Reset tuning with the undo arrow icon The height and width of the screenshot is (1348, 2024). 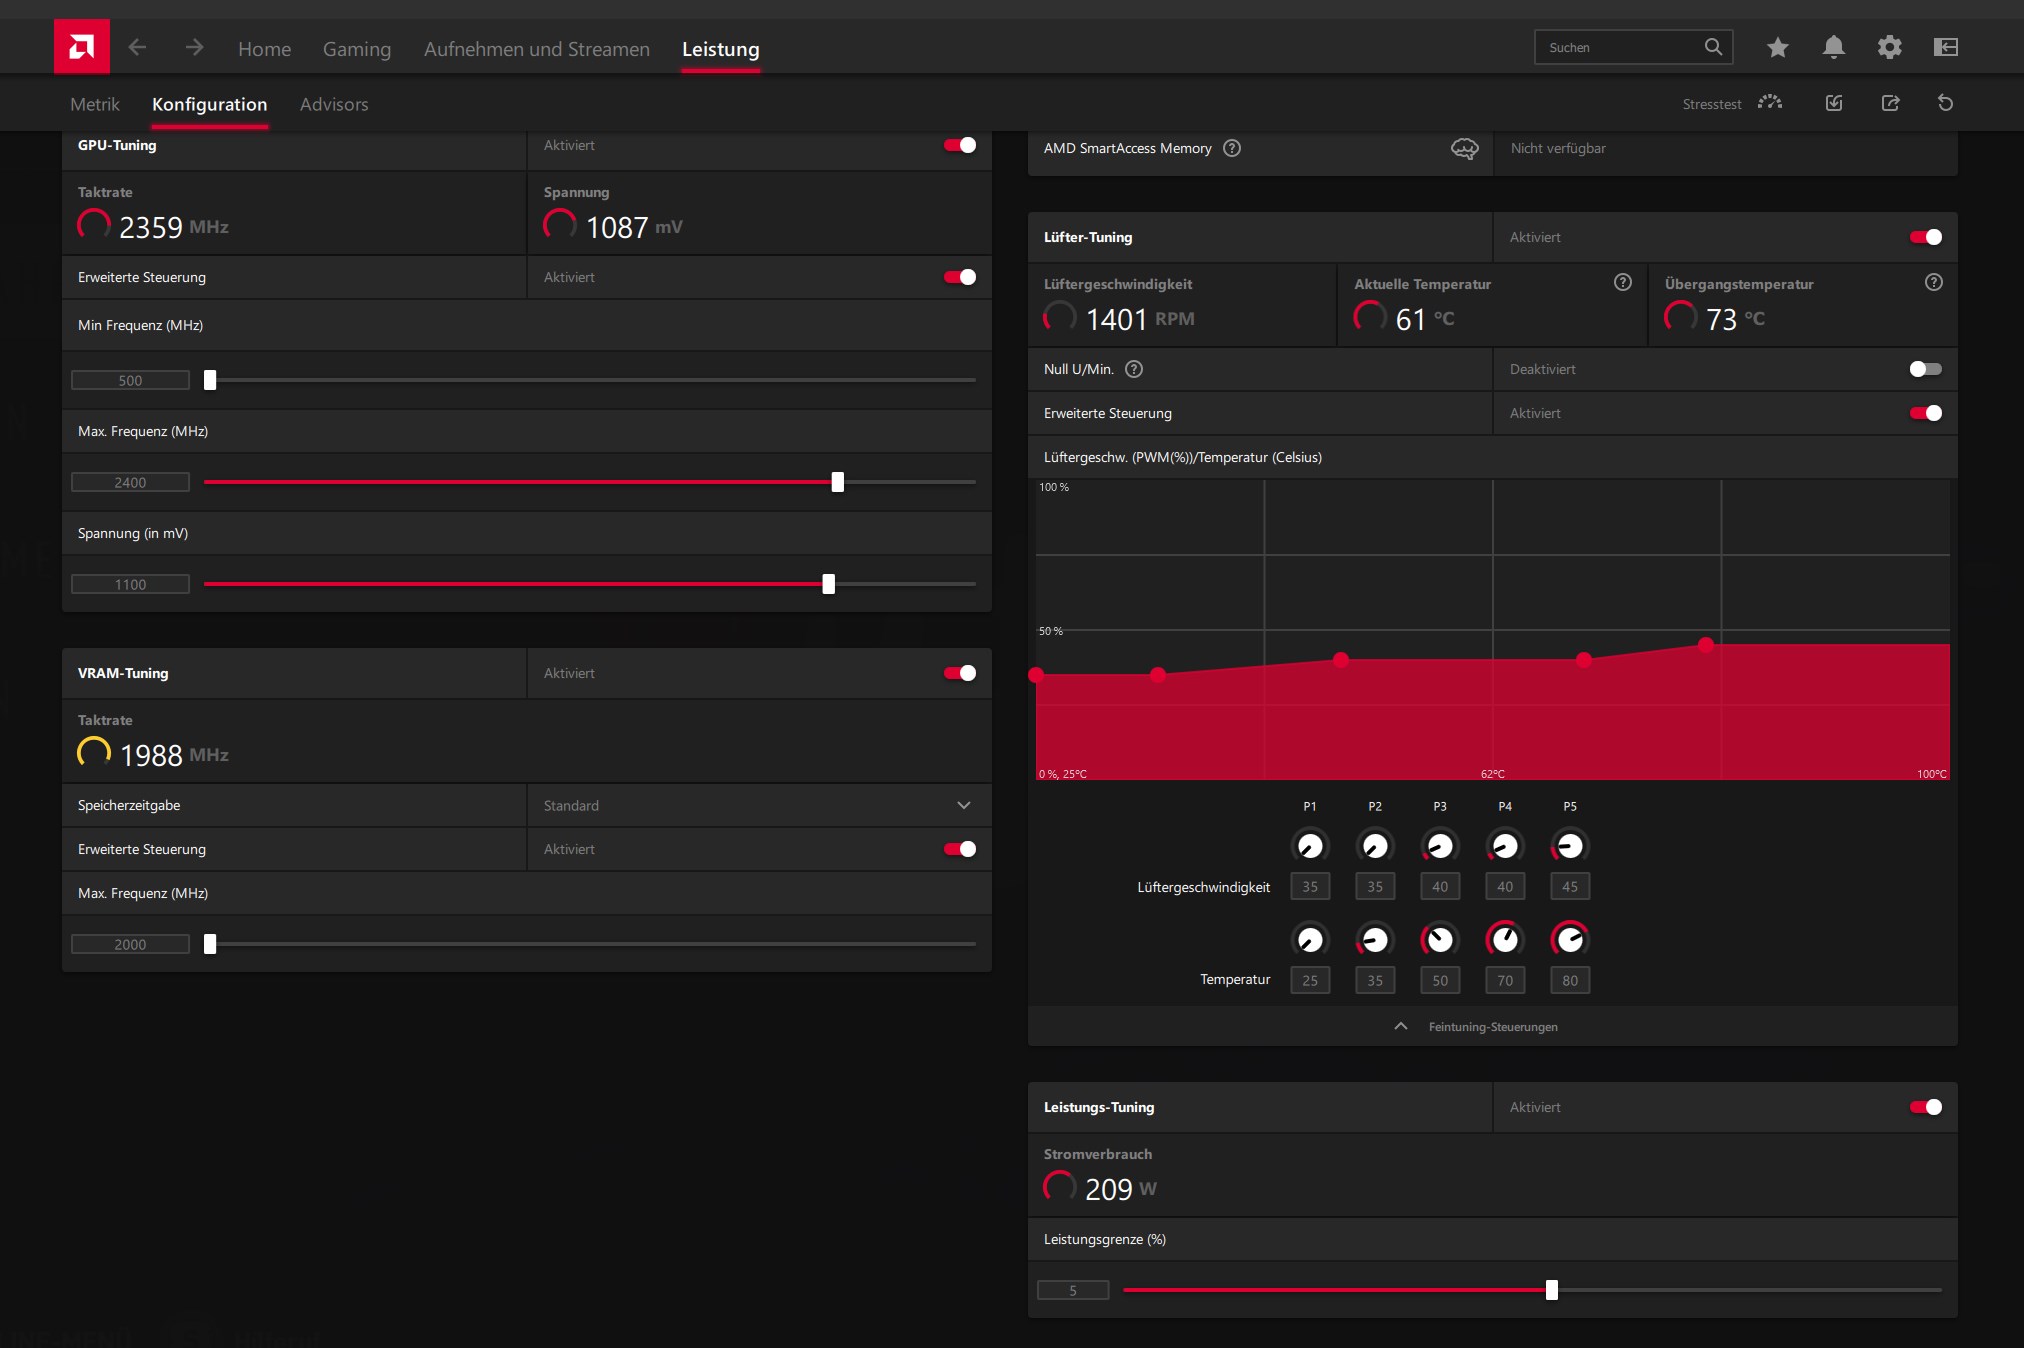1945,103
